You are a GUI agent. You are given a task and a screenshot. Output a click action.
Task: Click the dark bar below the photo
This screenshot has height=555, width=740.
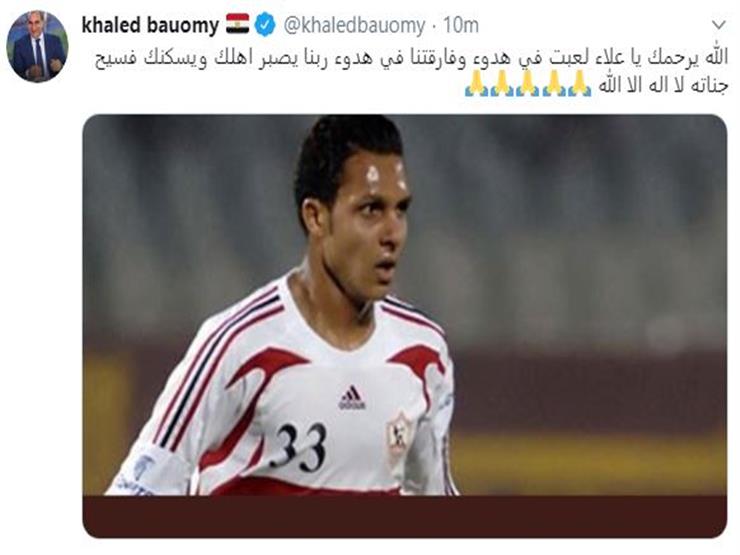point(405,516)
